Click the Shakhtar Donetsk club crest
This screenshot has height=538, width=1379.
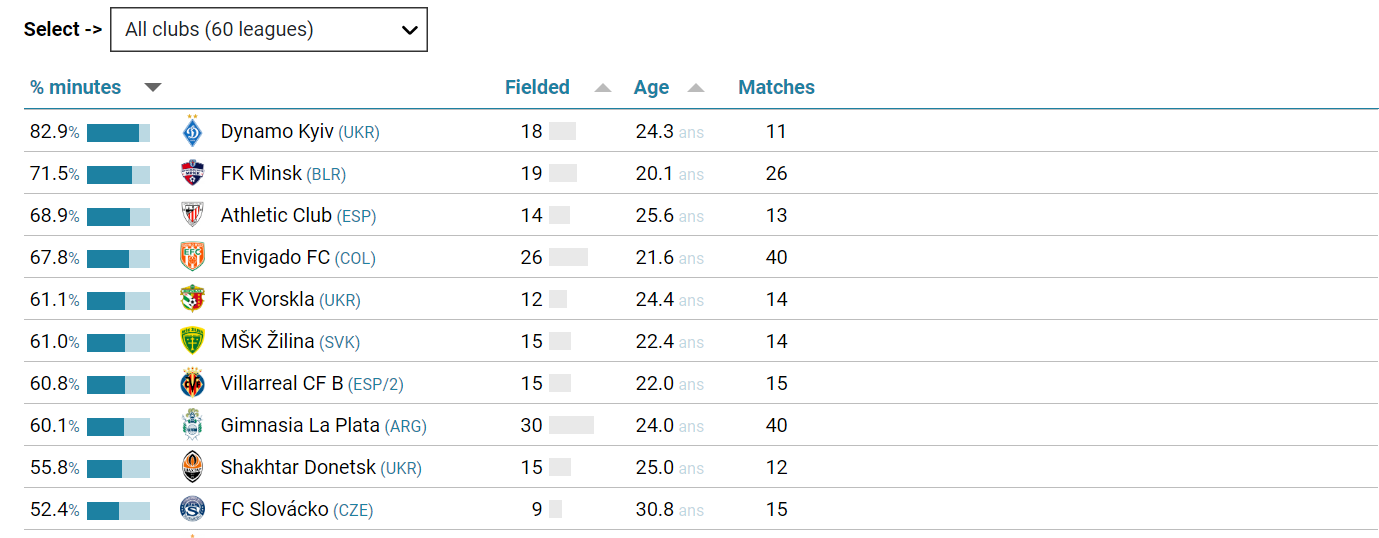tap(192, 468)
